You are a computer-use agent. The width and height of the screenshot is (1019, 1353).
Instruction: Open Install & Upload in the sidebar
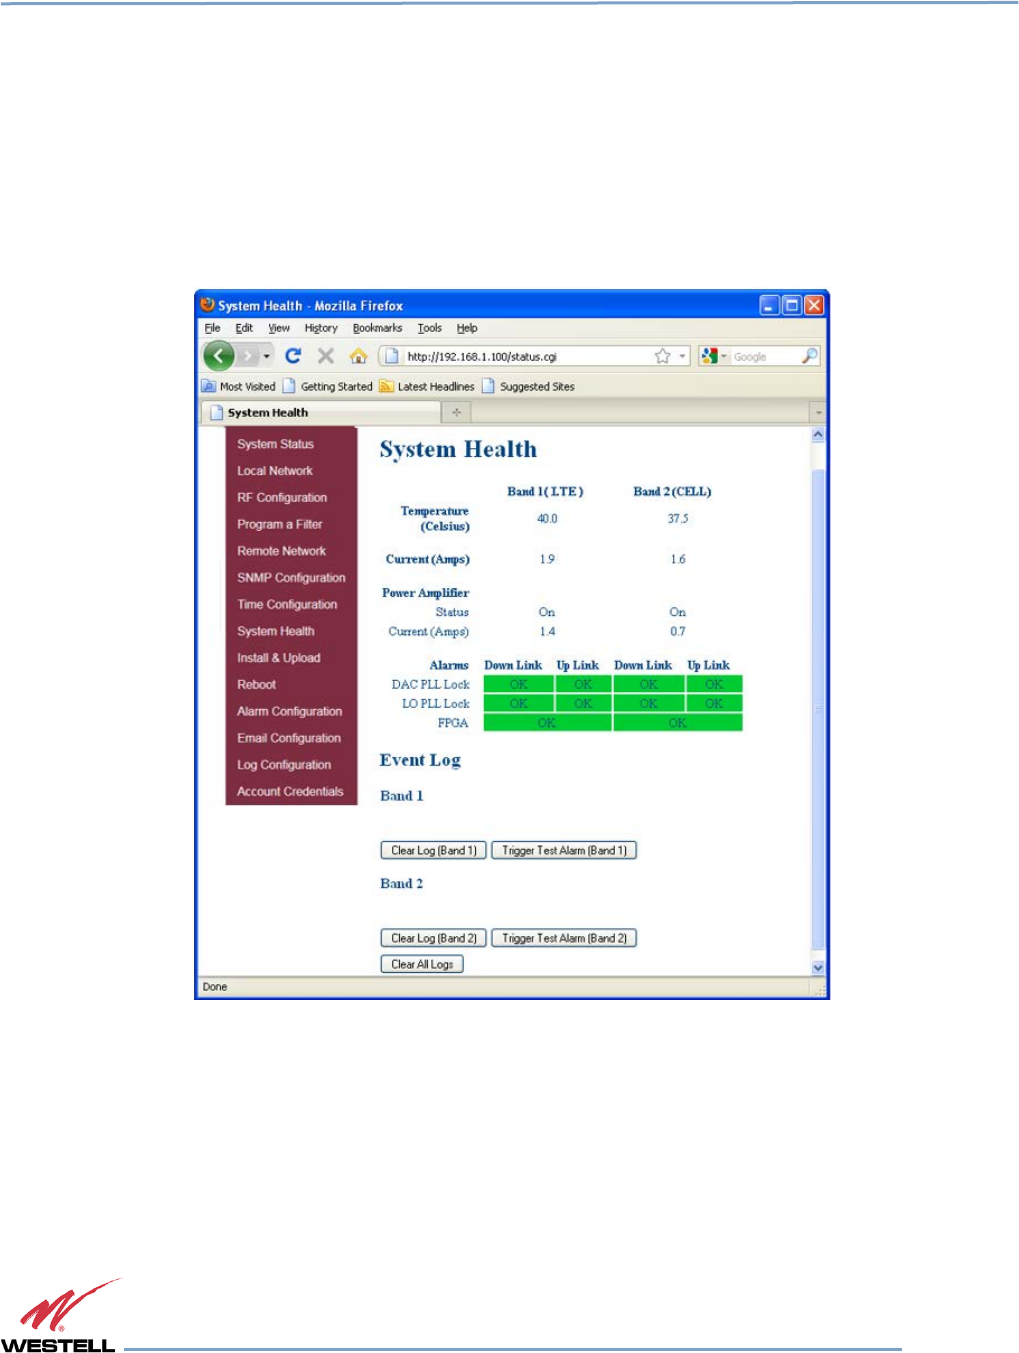coord(278,658)
